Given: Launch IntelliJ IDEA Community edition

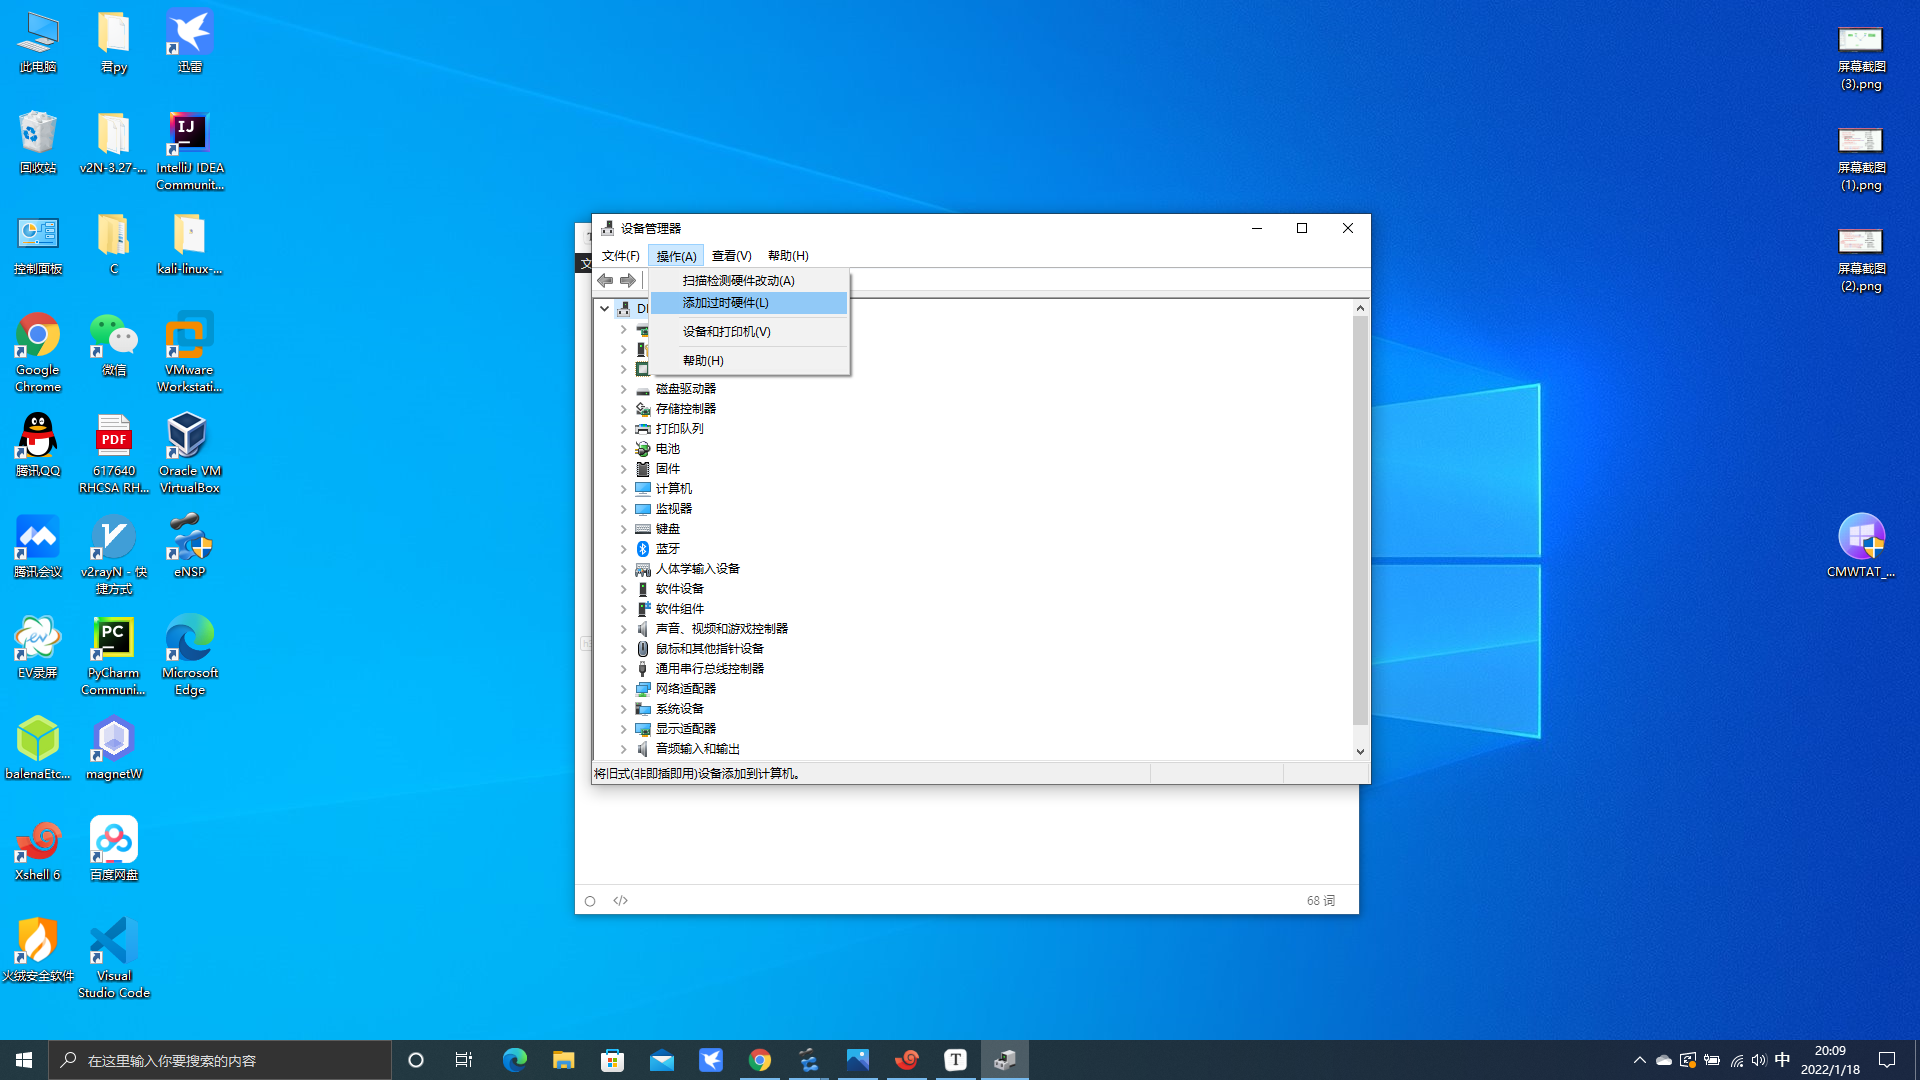Looking at the screenshot, I should pos(189,131).
